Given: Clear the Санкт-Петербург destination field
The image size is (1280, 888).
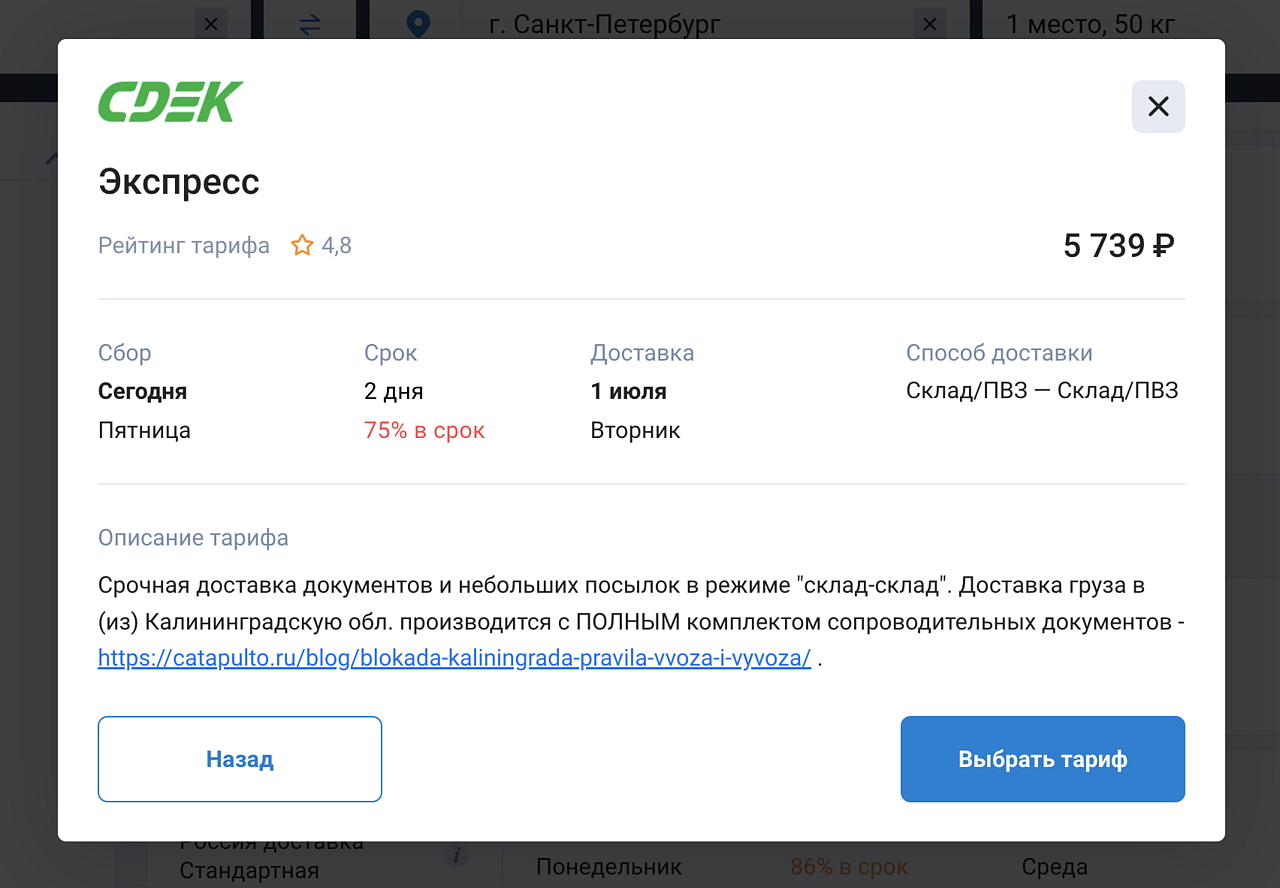Looking at the screenshot, I should (x=930, y=24).
